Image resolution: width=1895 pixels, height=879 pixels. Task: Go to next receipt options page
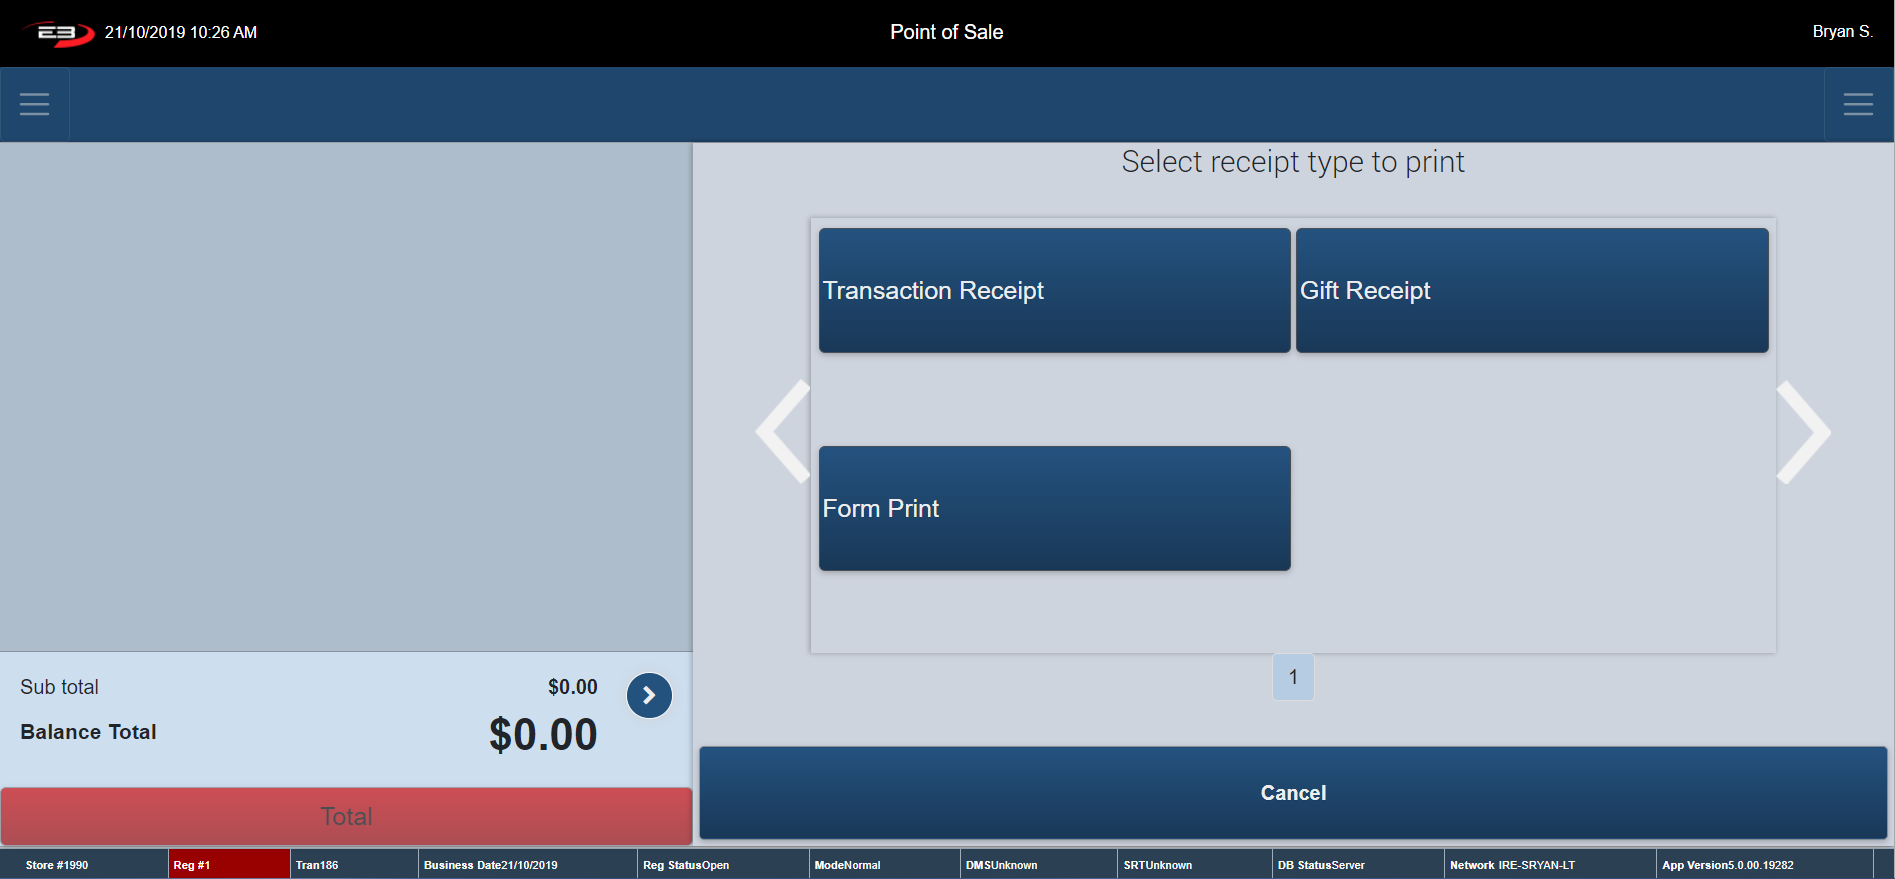point(1803,432)
